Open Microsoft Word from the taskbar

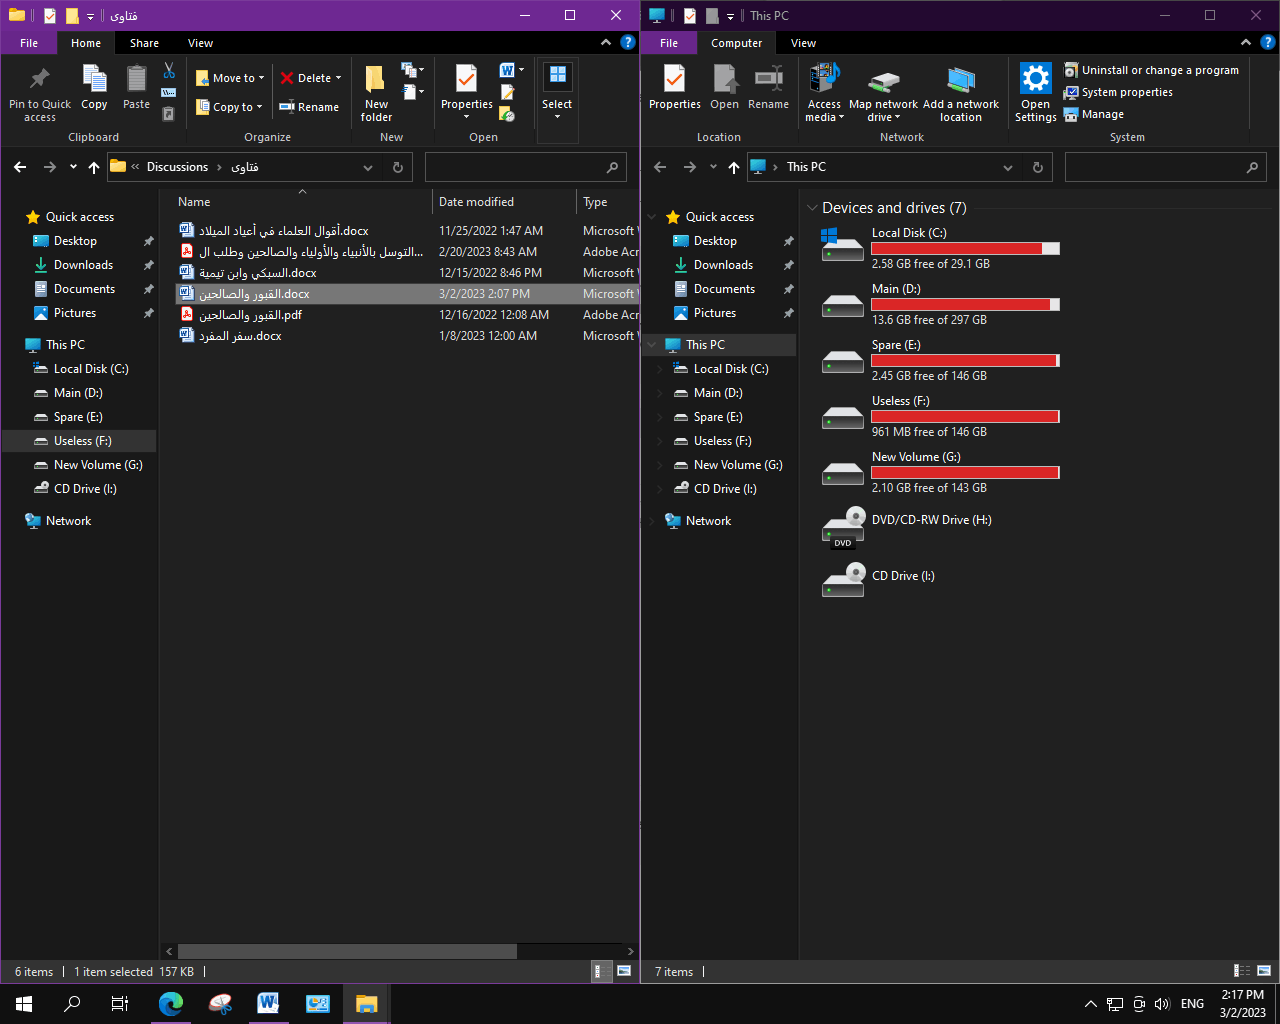[268, 1003]
